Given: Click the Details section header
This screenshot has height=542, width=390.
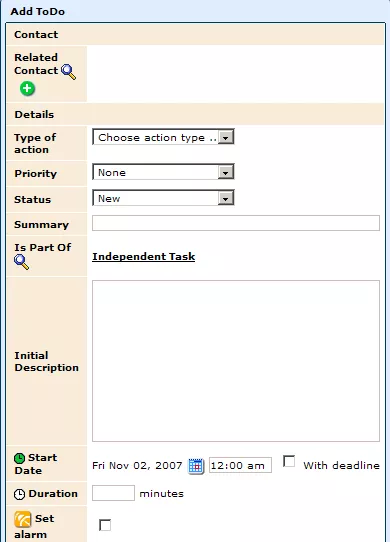Looking at the screenshot, I should coord(195,114).
